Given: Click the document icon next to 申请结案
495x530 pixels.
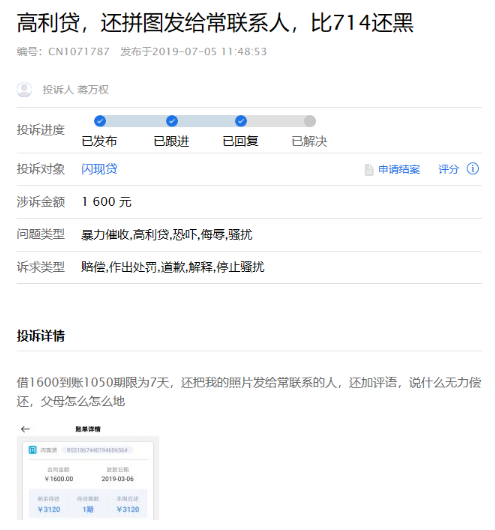Looking at the screenshot, I should click(x=369, y=170).
